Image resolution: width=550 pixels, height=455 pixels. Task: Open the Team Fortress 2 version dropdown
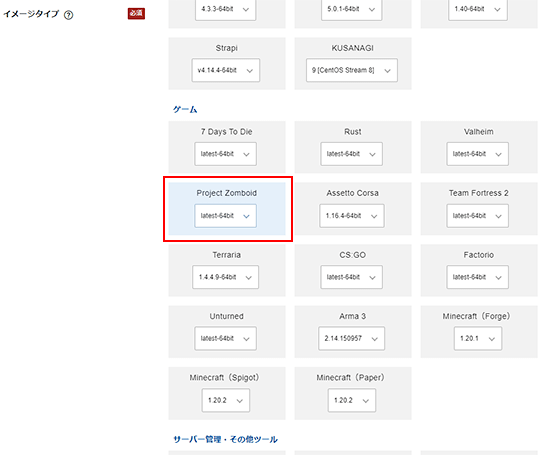tap(477, 216)
